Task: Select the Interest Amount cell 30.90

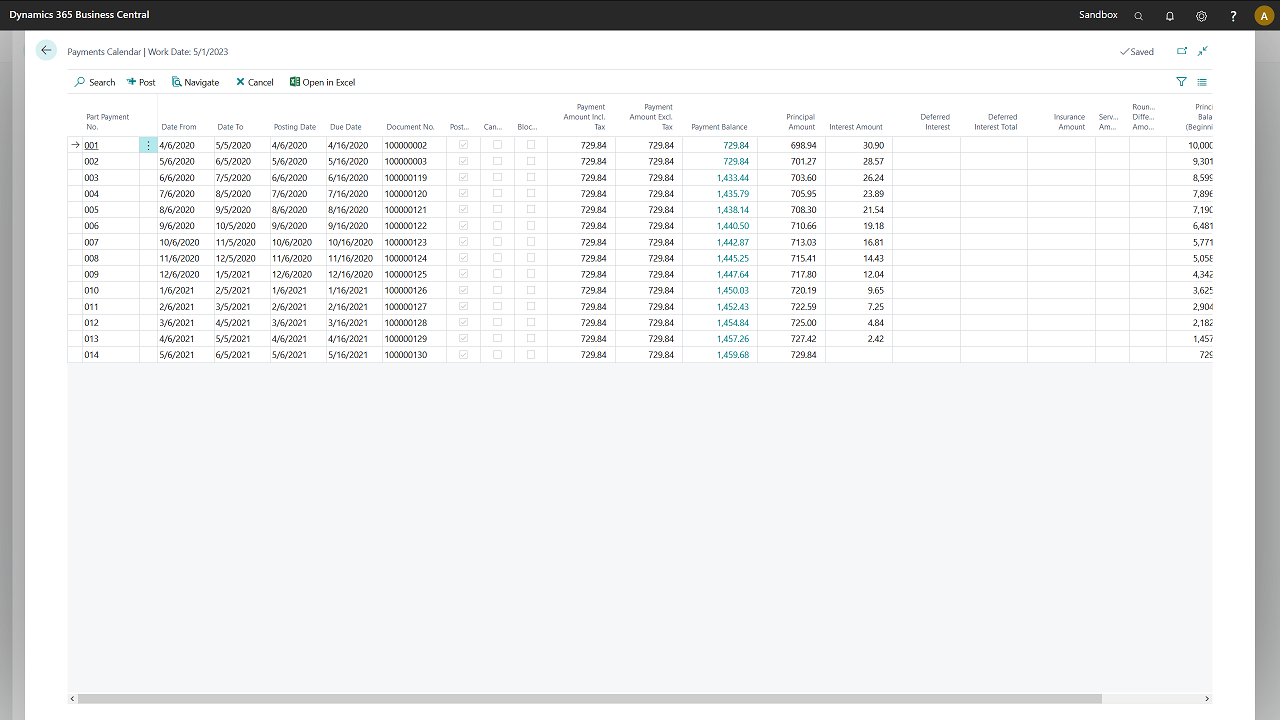Action: click(x=858, y=145)
